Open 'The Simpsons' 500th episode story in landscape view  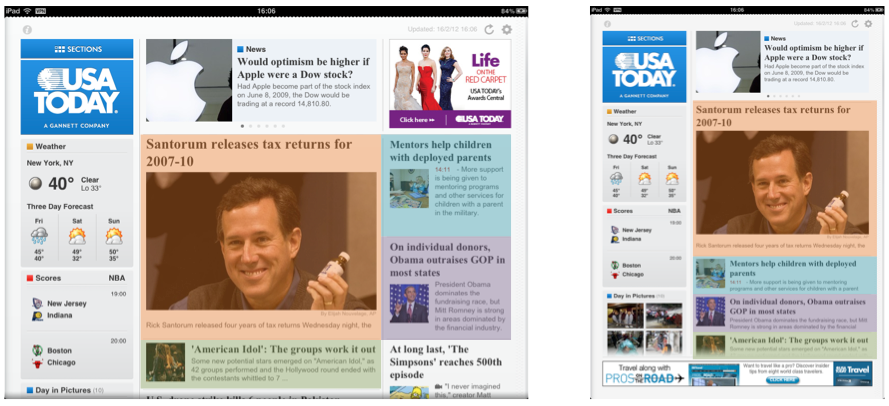coord(446,362)
